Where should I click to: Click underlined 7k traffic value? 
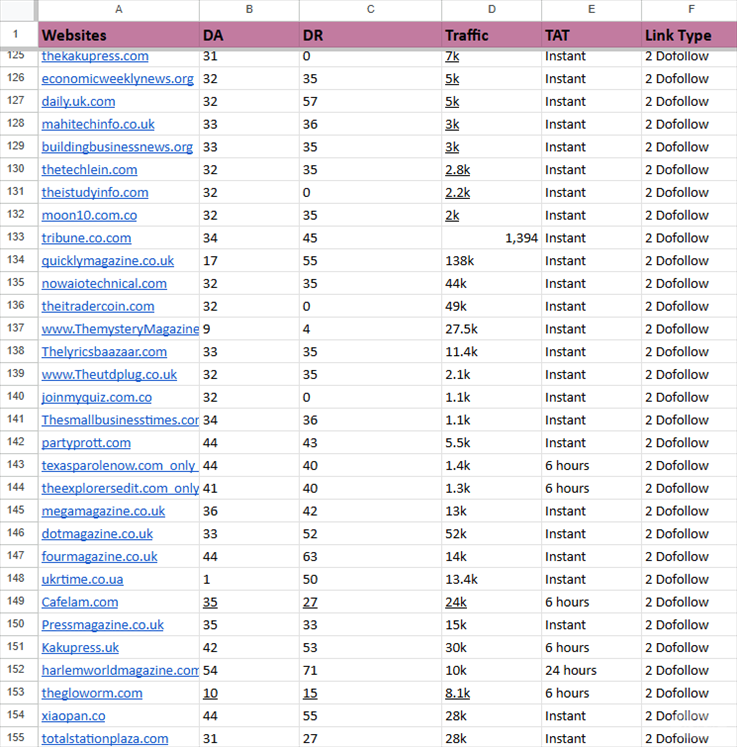coord(452,56)
